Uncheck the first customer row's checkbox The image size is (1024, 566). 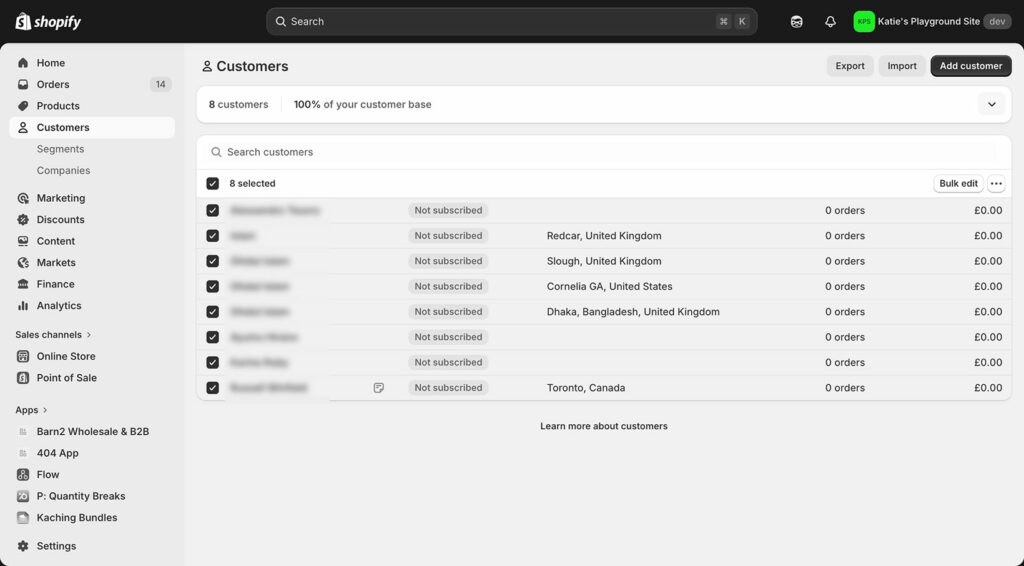pos(212,210)
